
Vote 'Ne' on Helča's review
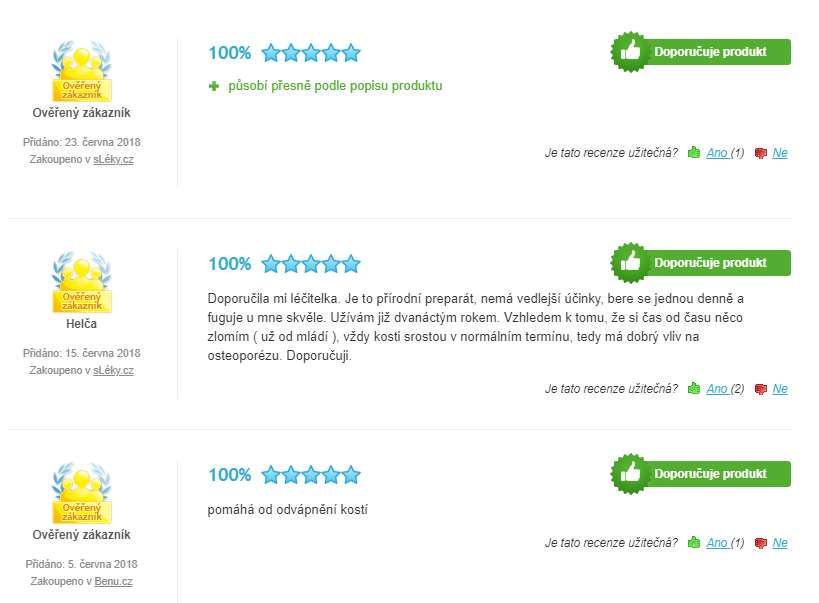click(x=780, y=389)
